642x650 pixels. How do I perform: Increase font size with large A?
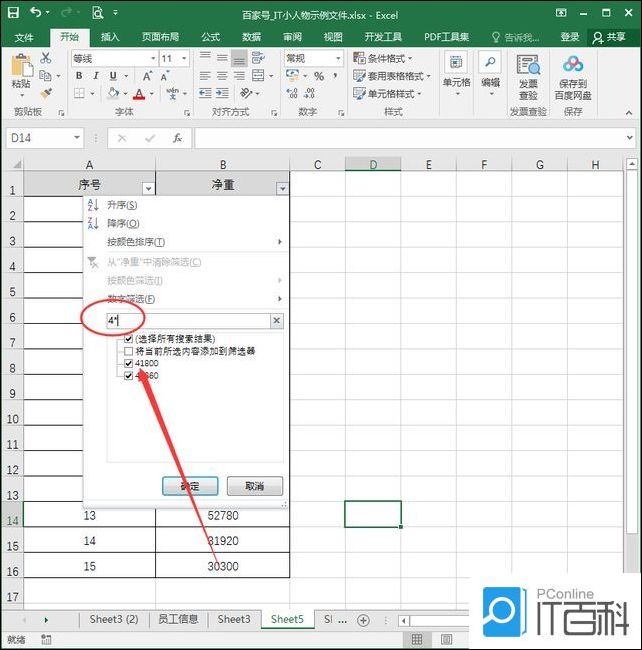pos(147,76)
